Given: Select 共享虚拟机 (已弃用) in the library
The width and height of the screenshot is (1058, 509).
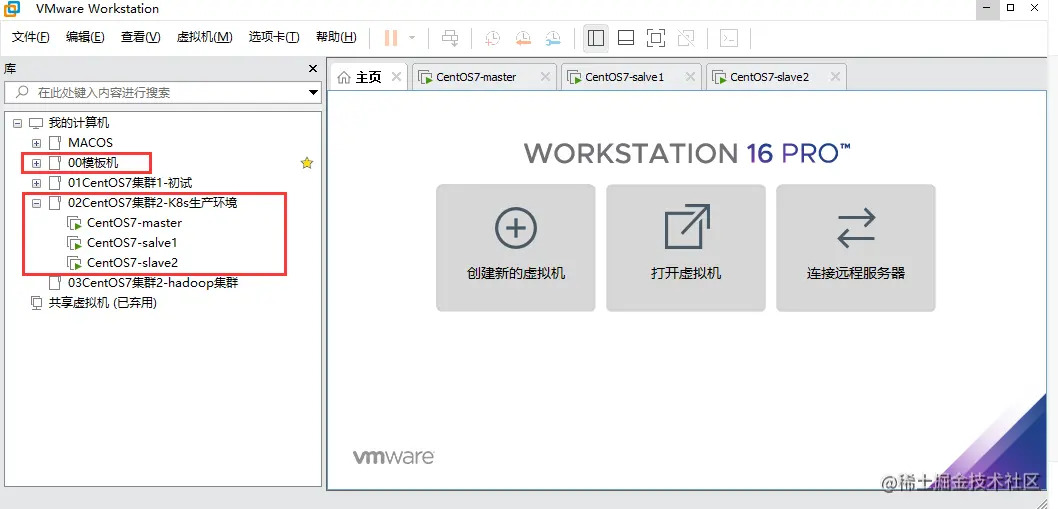Looking at the screenshot, I should [x=103, y=303].
